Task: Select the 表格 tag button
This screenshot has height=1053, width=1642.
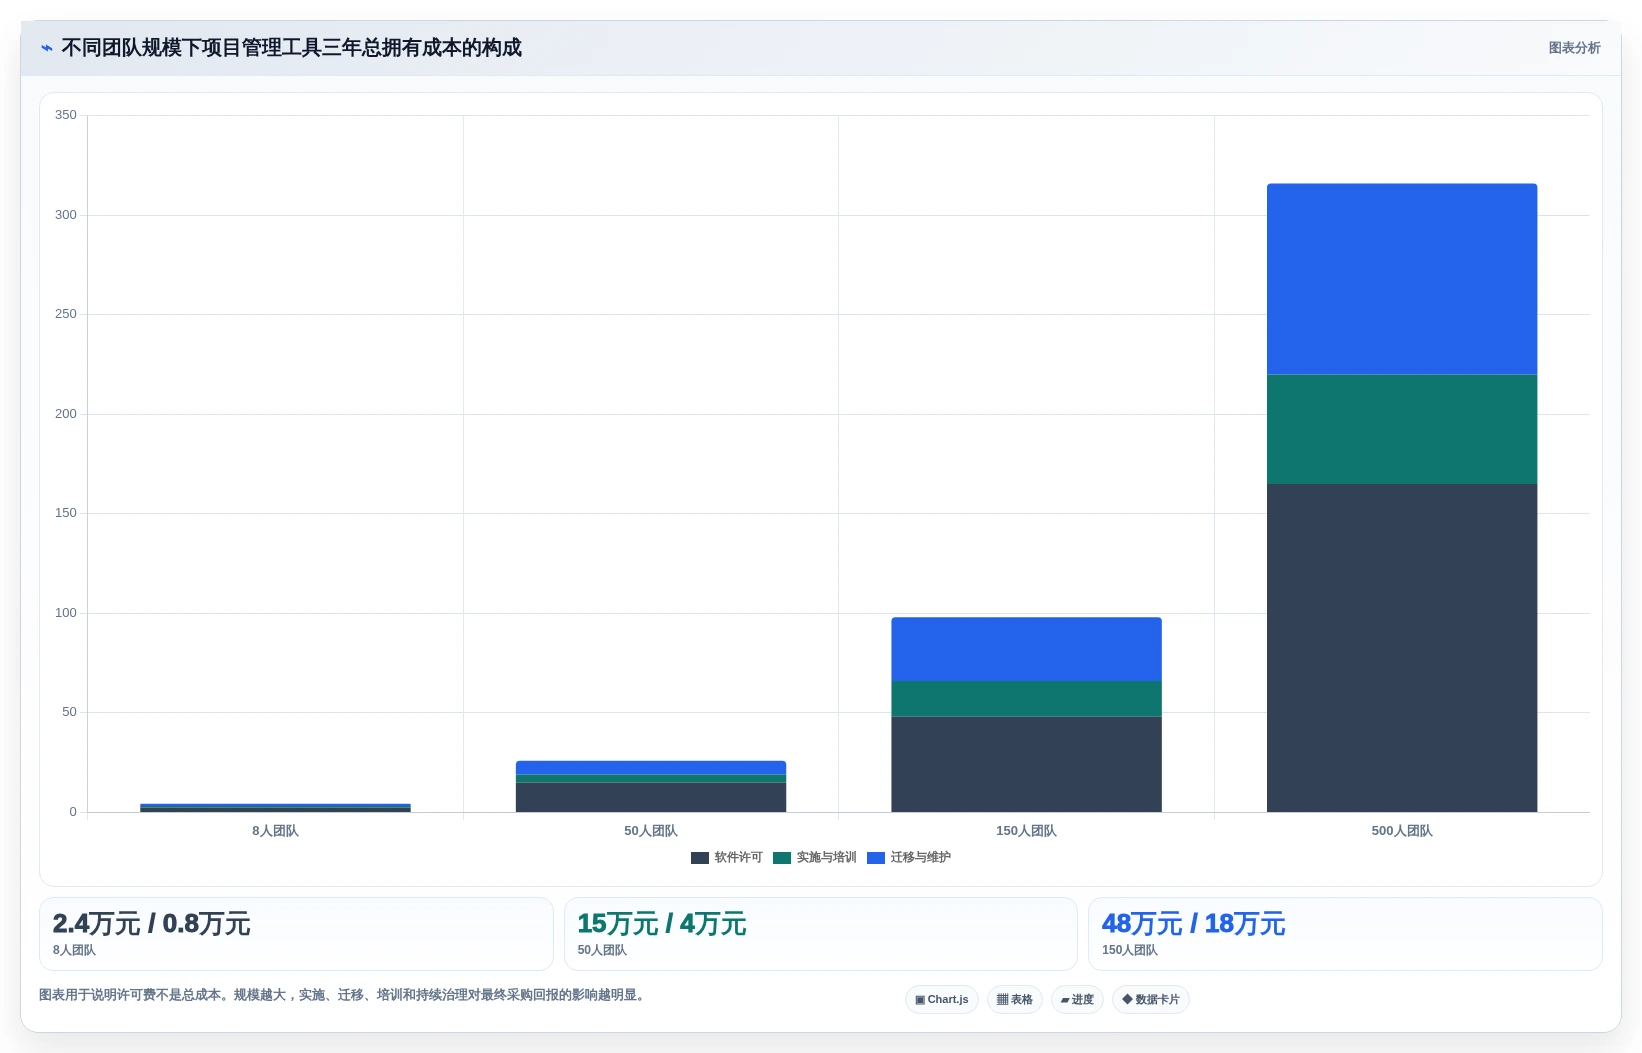Action: [x=1015, y=999]
